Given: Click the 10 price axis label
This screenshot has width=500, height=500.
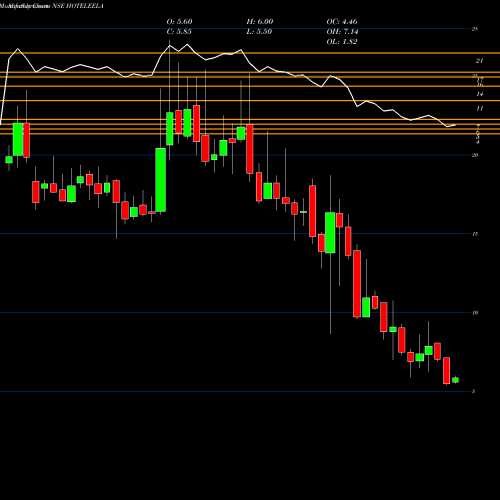Looking at the screenshot, I should [475, 313].
